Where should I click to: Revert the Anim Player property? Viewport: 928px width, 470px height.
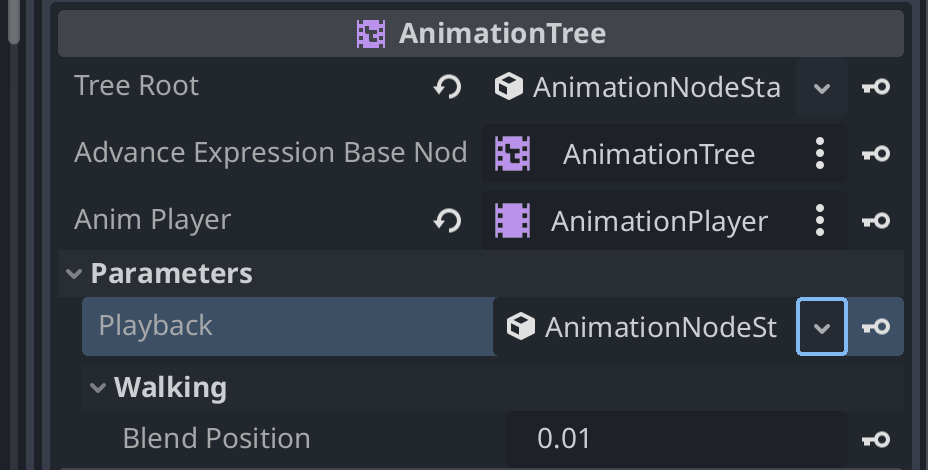click(447, 221)
